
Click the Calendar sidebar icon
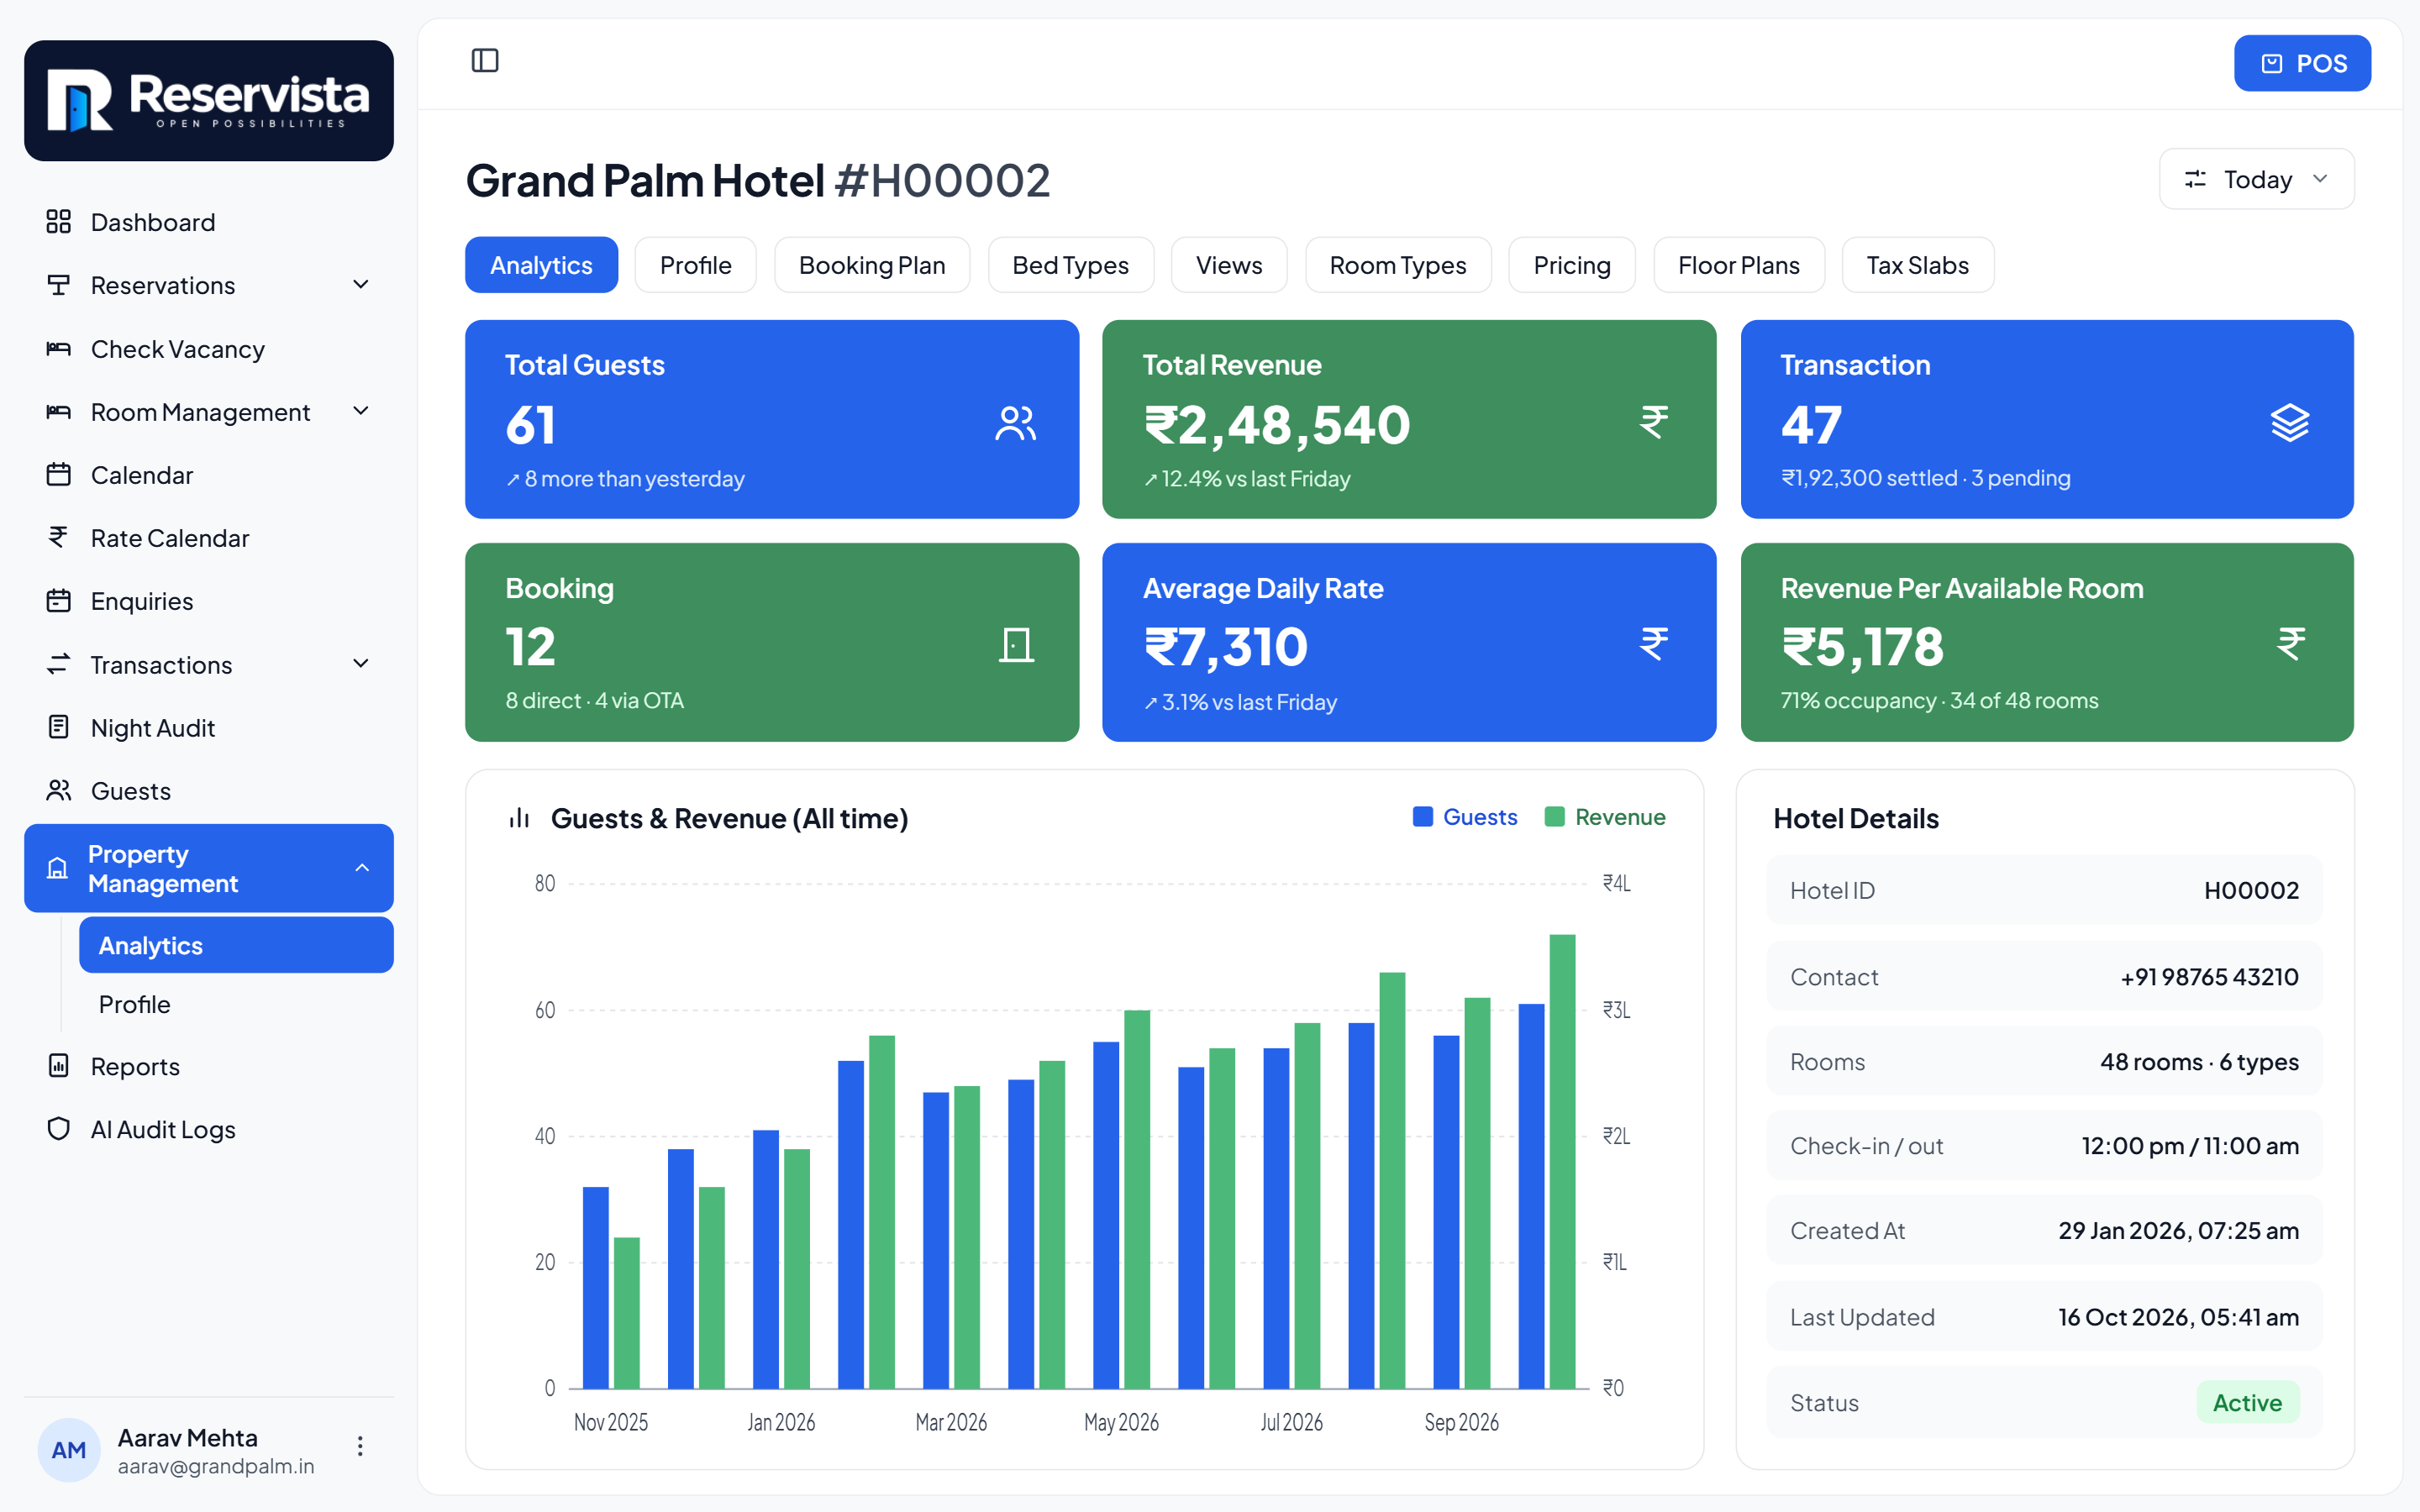59,475
